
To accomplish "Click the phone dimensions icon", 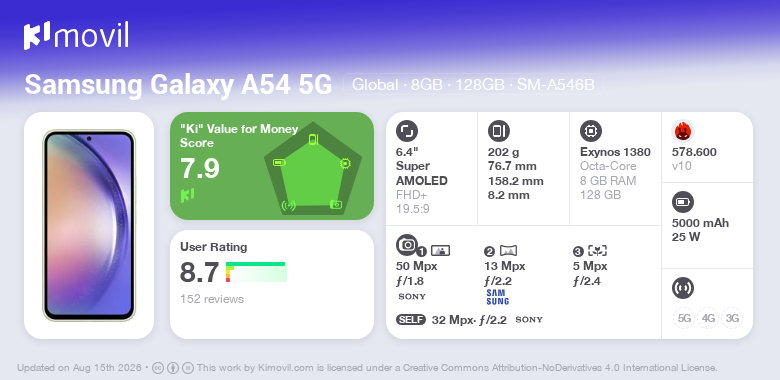I will (498, 131).
